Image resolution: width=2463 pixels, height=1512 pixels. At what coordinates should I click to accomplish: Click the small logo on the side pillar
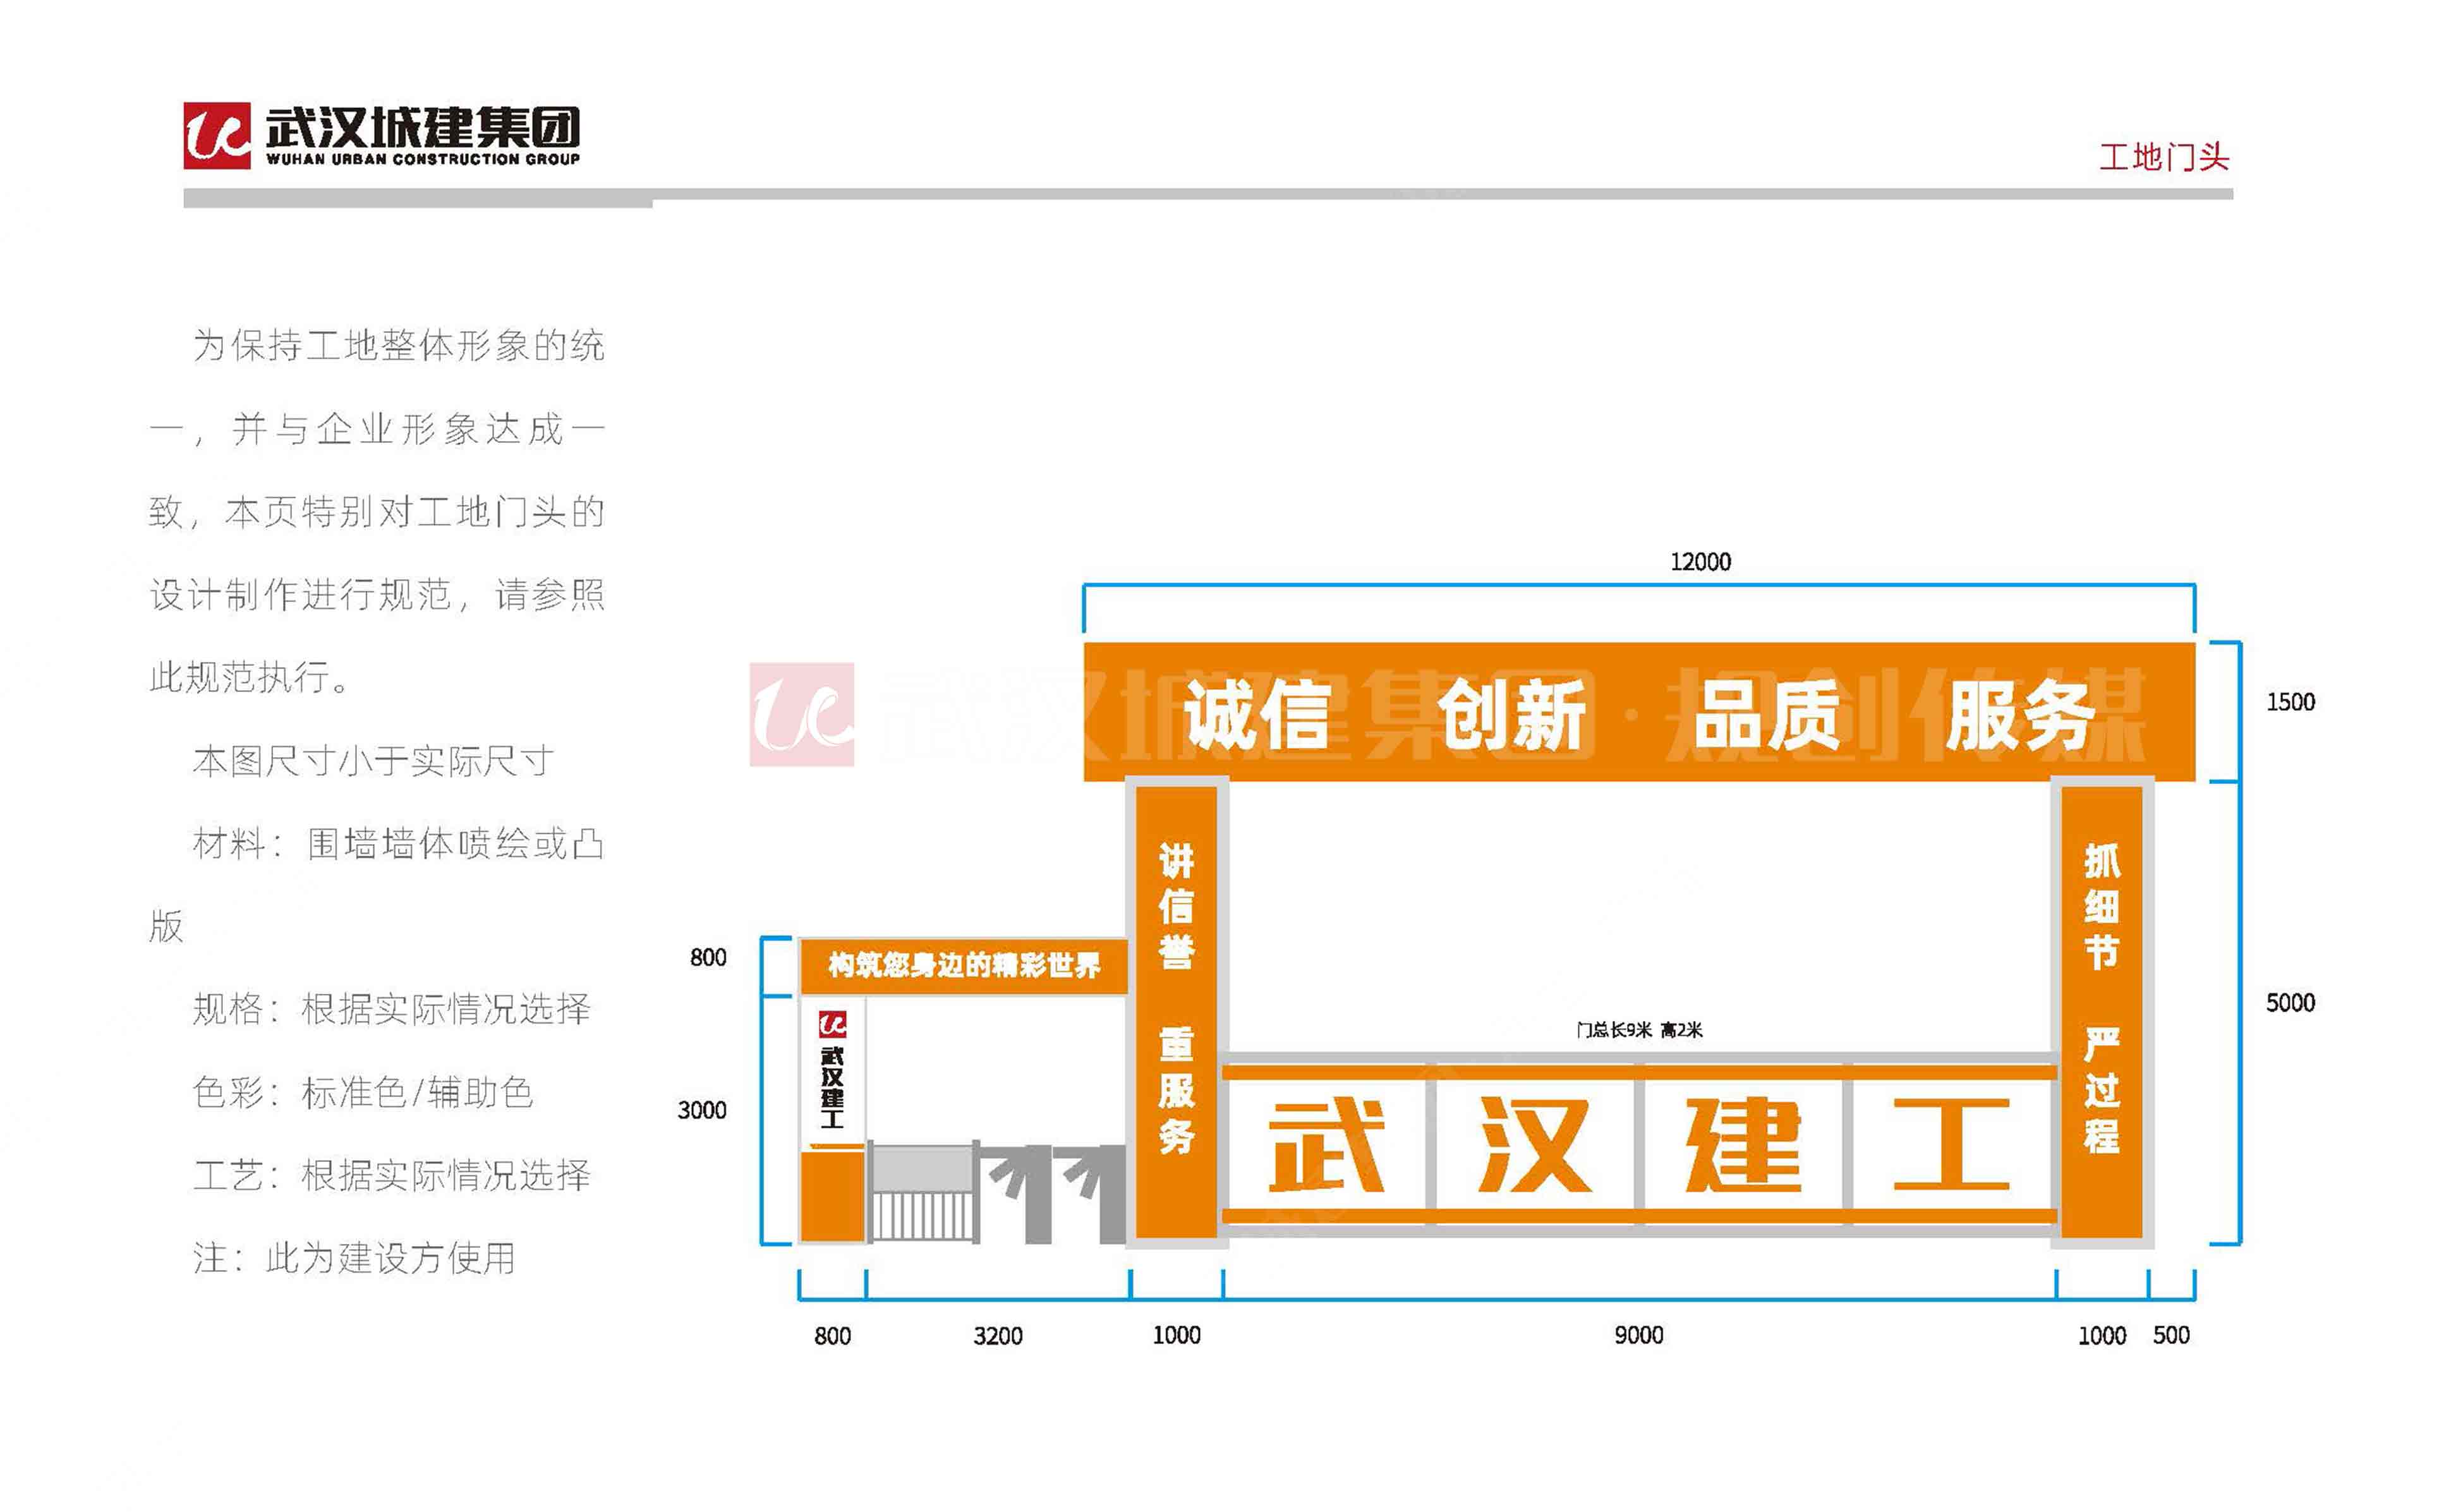coord(832,1024)
